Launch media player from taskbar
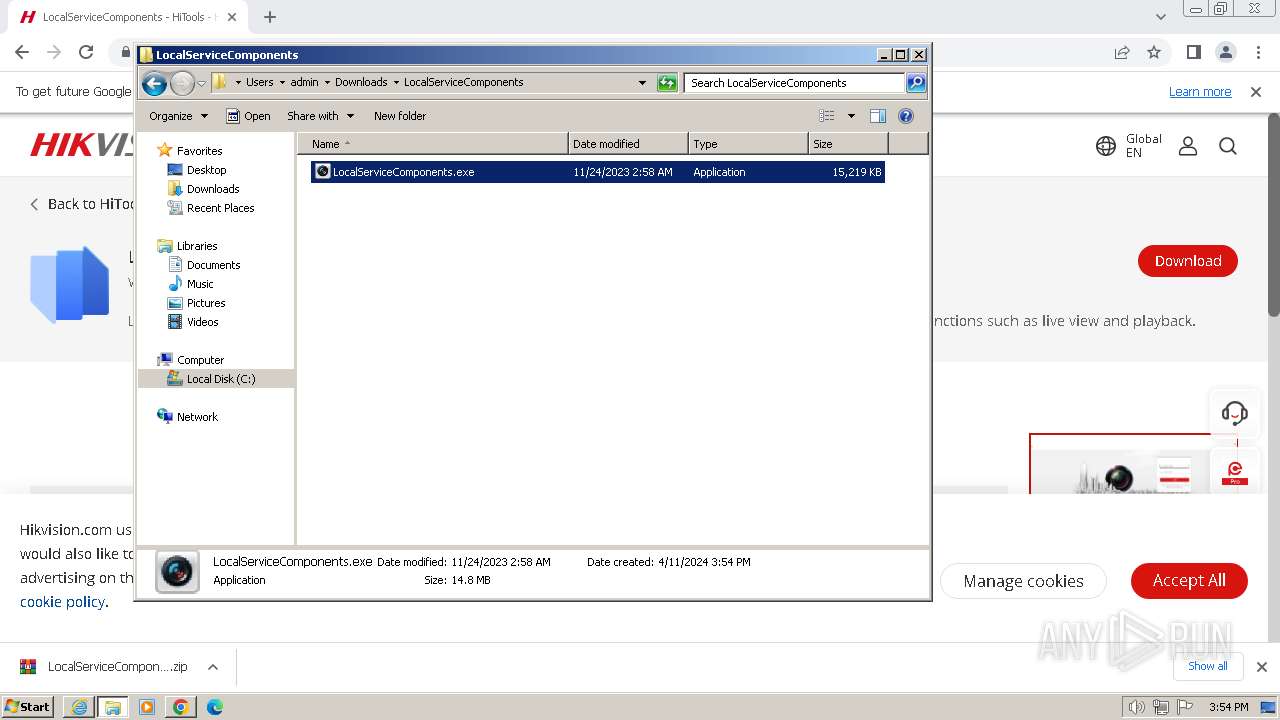Image resolution: width=1280 pixels, height=720 pixels. pos(147,707)
